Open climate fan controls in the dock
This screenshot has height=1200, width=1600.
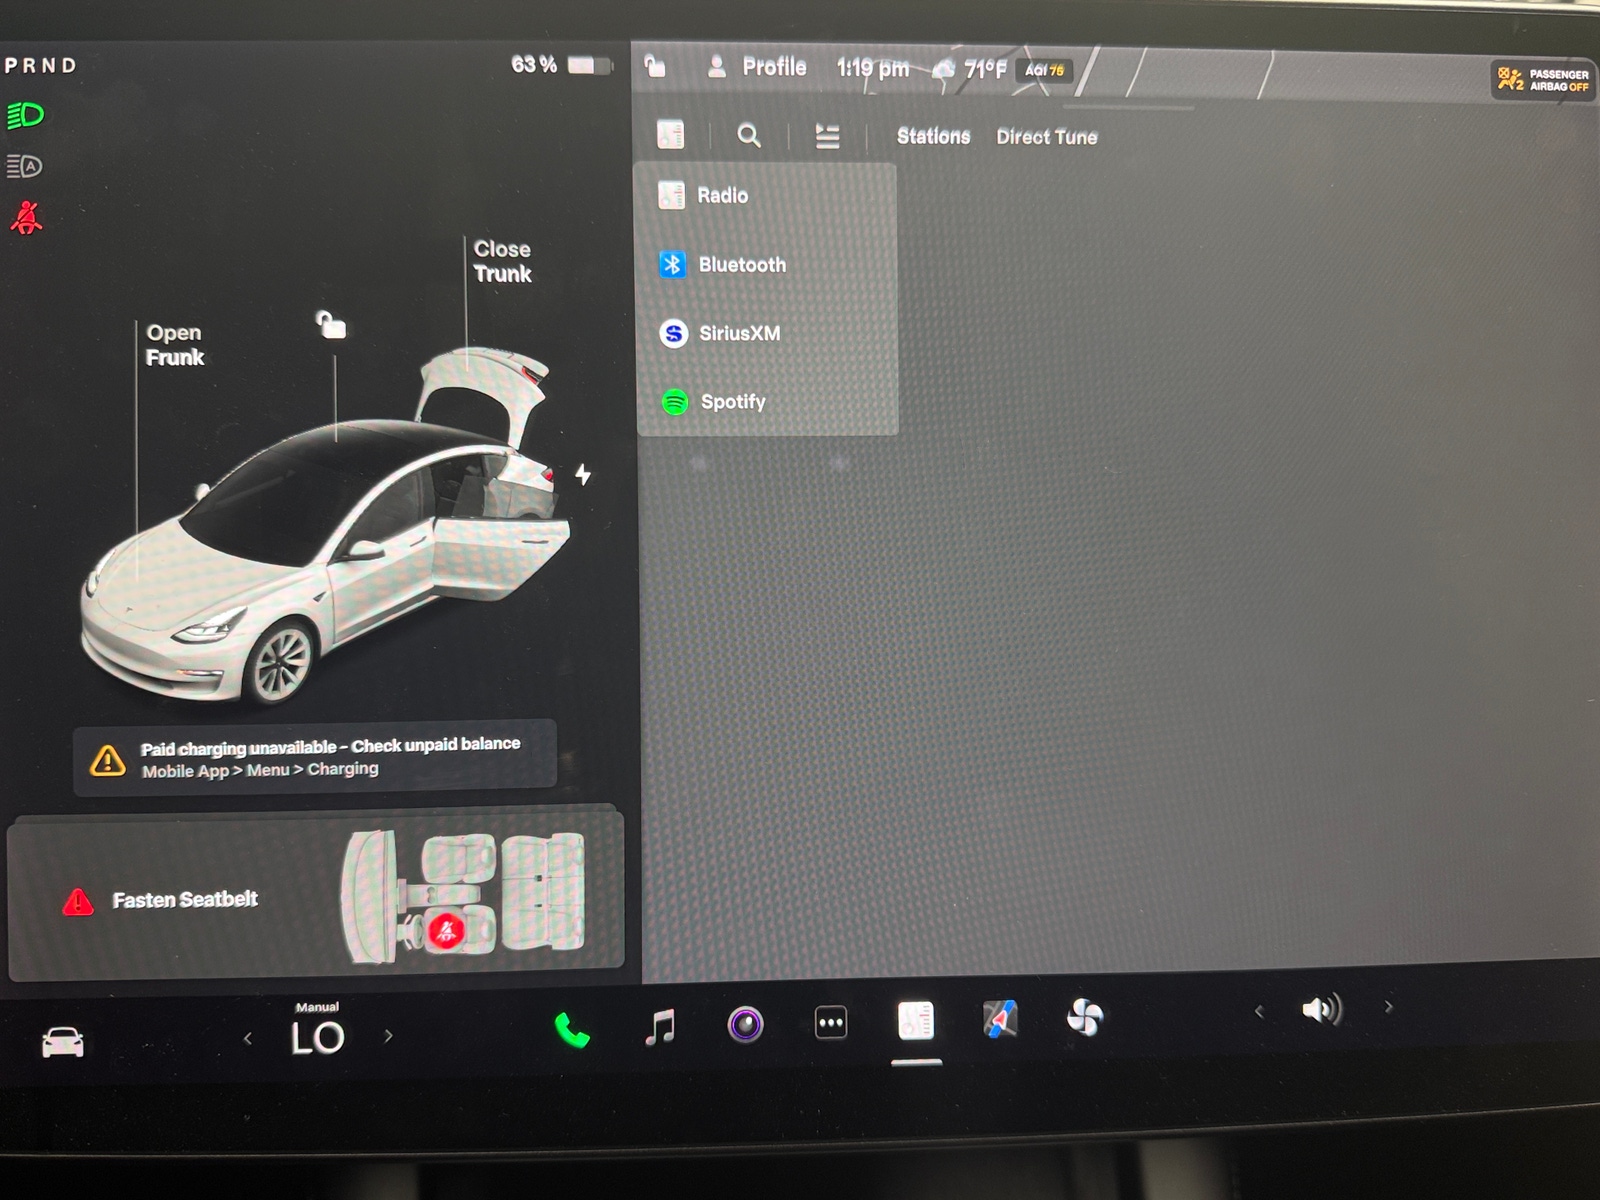1086,1019
